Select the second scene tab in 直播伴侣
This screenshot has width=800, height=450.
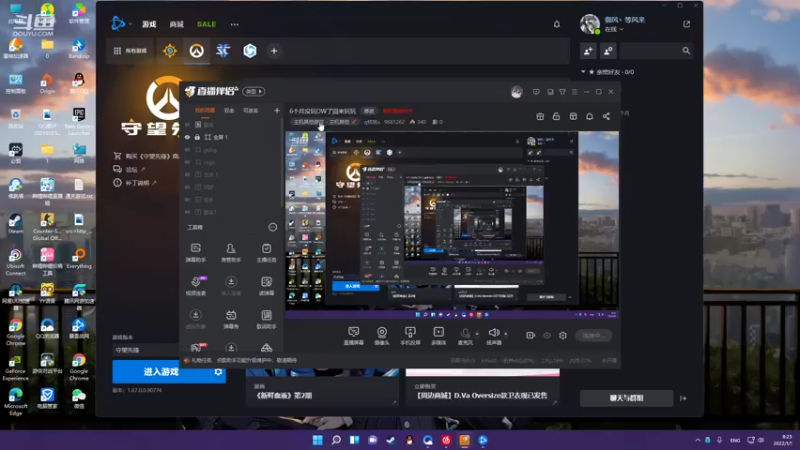[229, 110]
